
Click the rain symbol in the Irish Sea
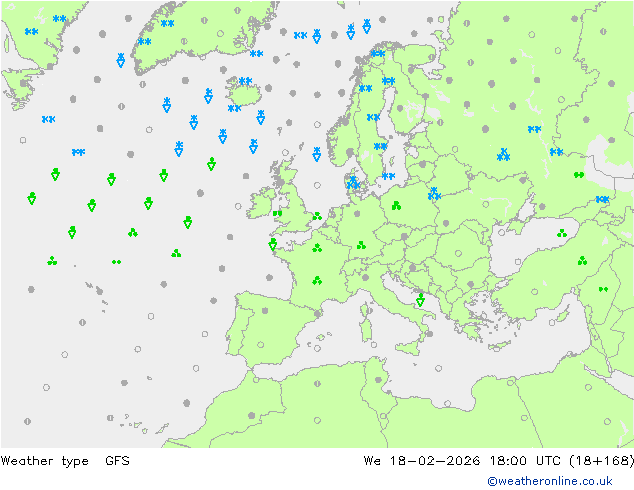click(277, 213)
